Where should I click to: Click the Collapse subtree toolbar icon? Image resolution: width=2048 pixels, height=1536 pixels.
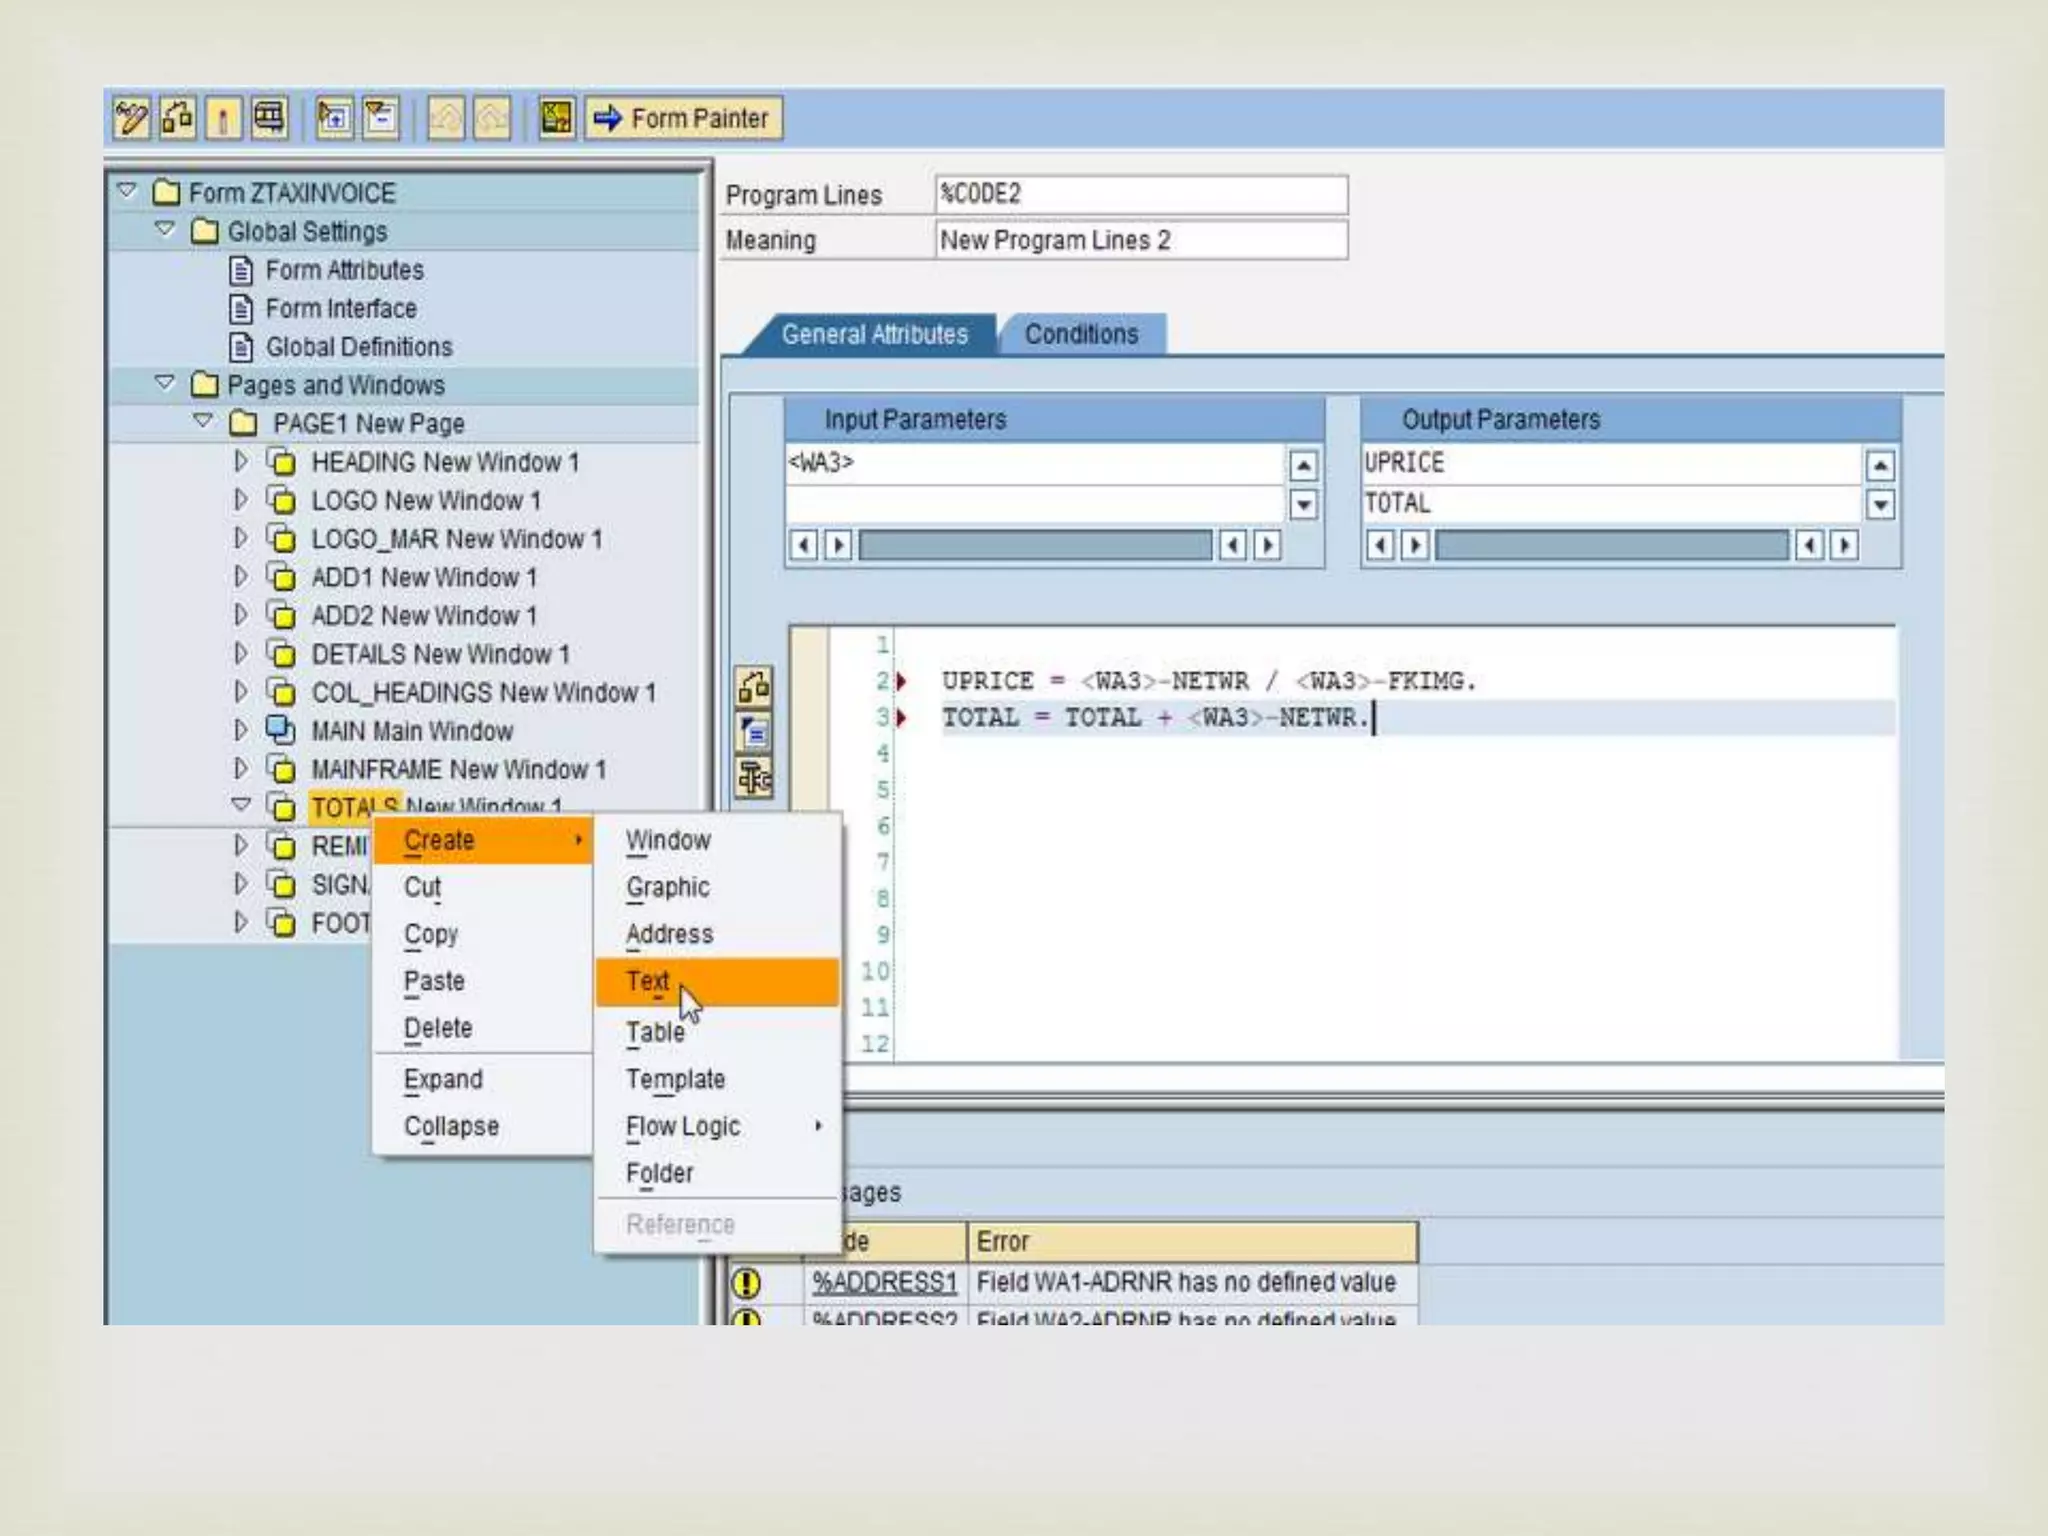[x=381, y=118]
